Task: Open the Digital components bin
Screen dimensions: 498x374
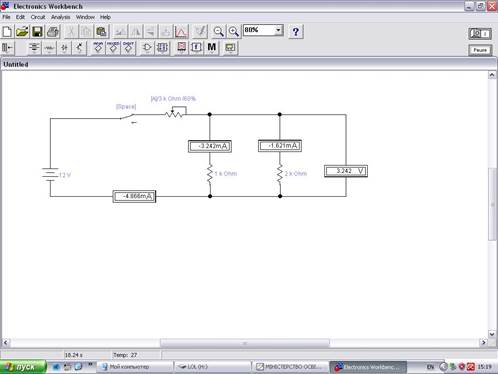Action: tap(162, 48)
